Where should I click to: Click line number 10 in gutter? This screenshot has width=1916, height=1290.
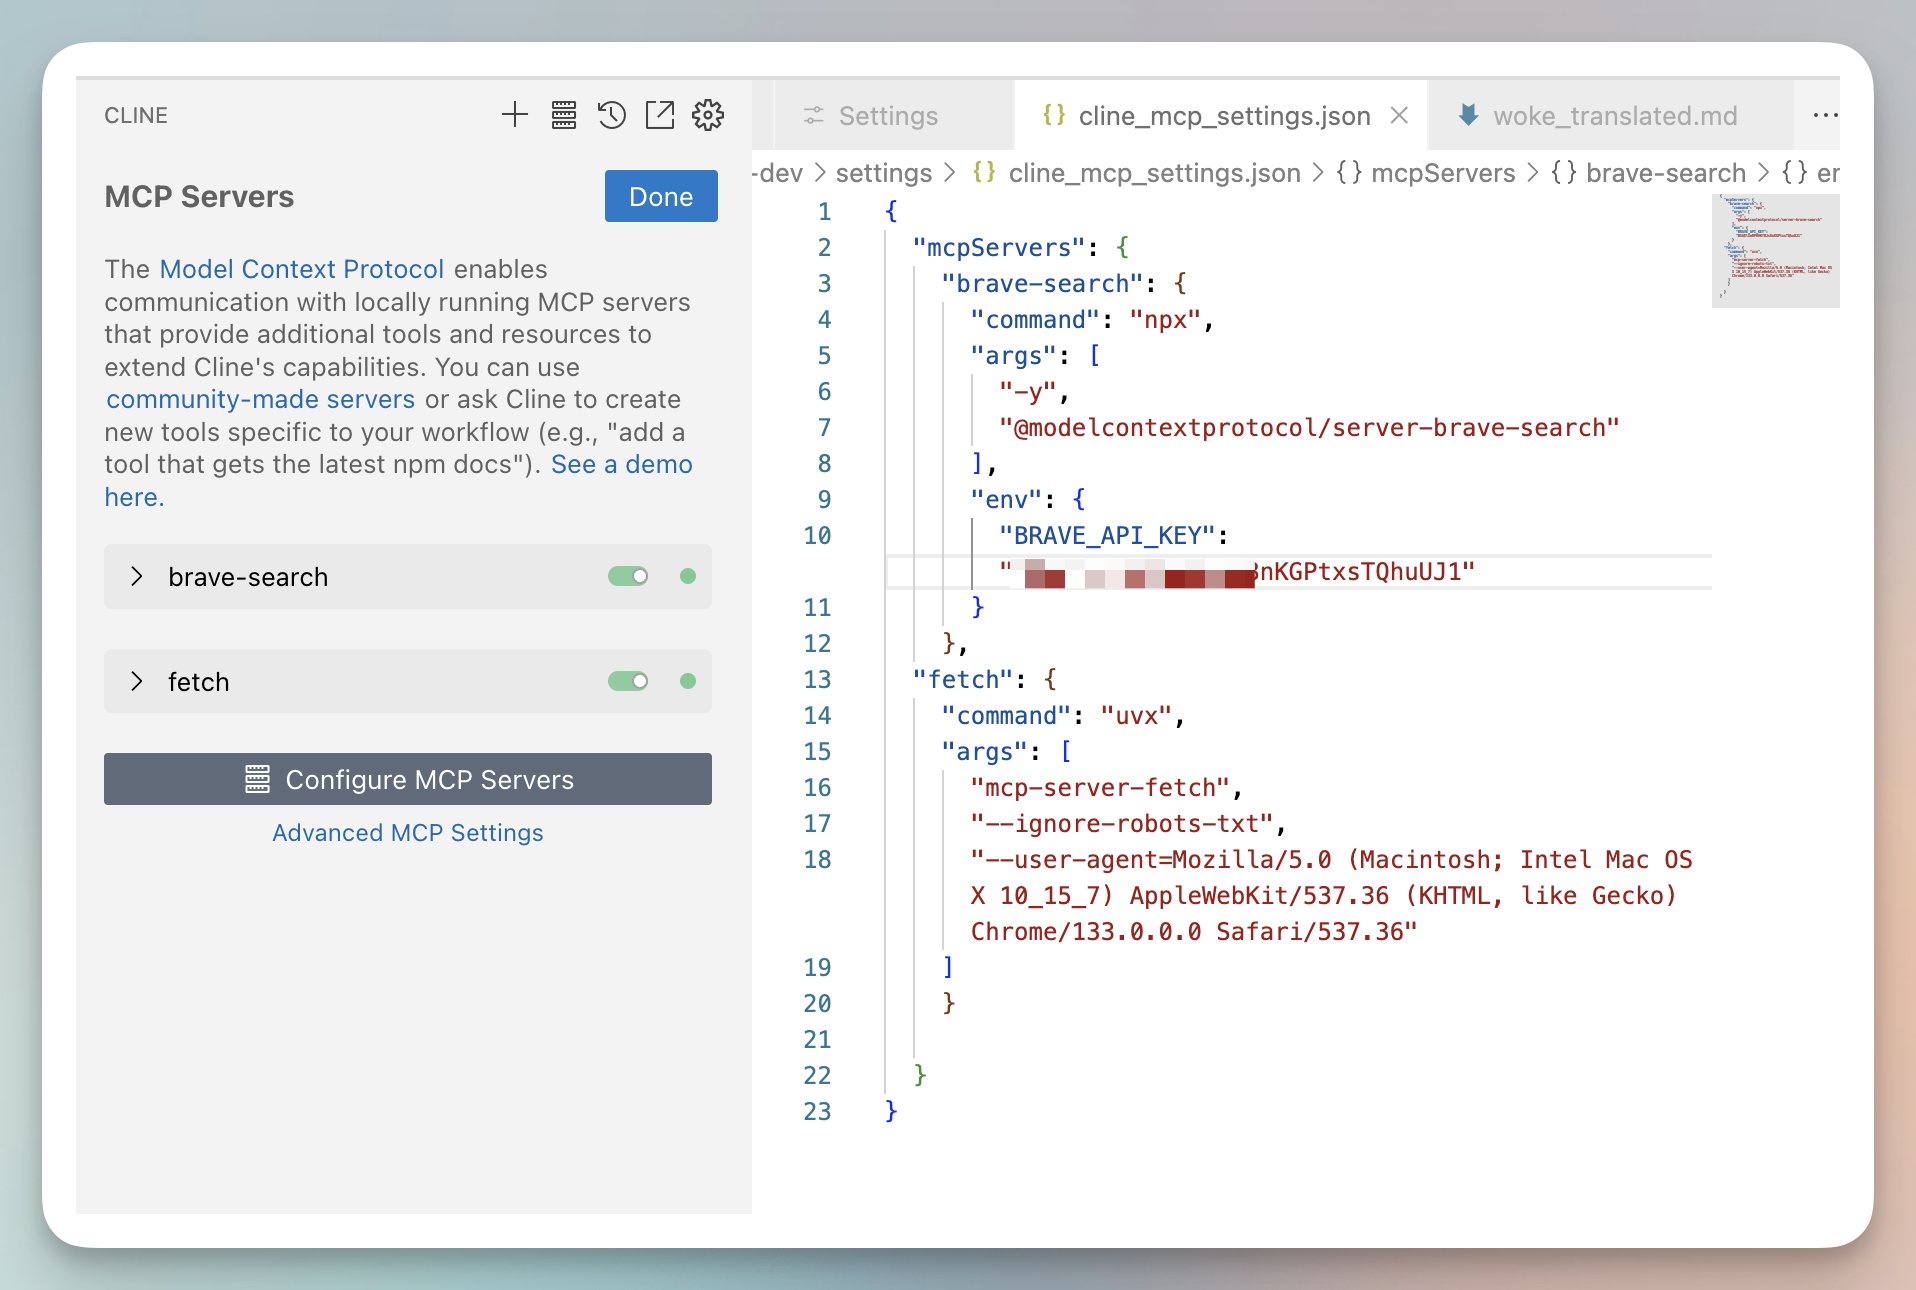click(817, 536)
